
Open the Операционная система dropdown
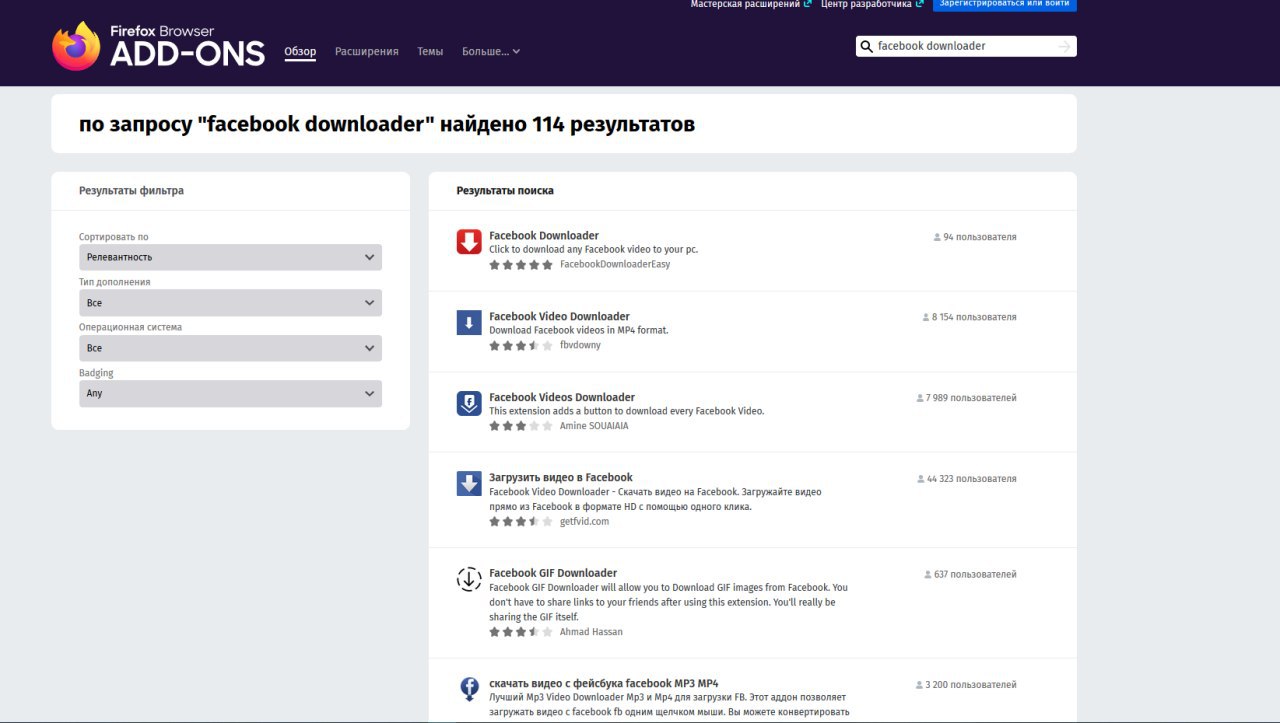tap(230, 348)
